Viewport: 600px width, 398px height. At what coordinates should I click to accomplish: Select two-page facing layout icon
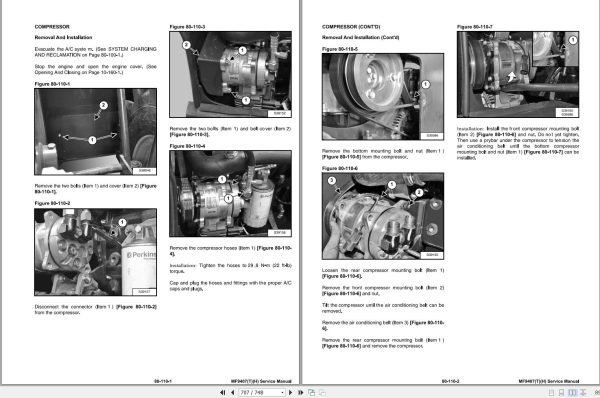572,392
